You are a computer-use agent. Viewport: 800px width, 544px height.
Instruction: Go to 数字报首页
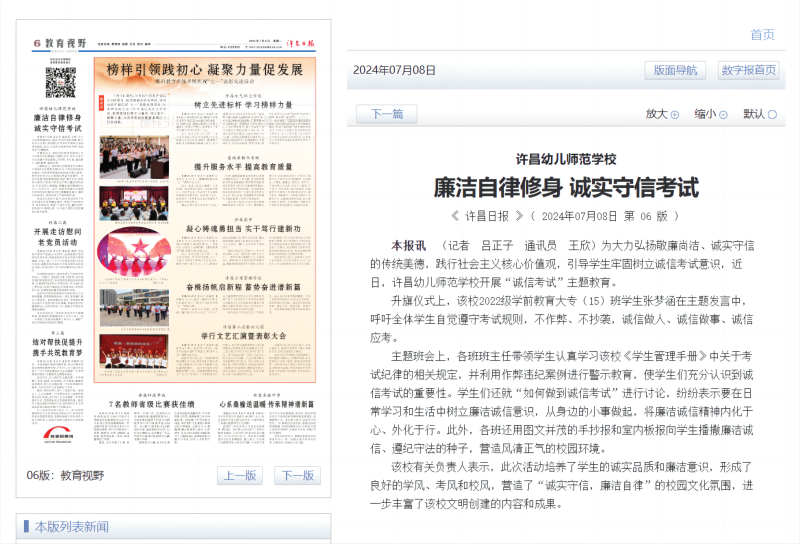(748, 70)
